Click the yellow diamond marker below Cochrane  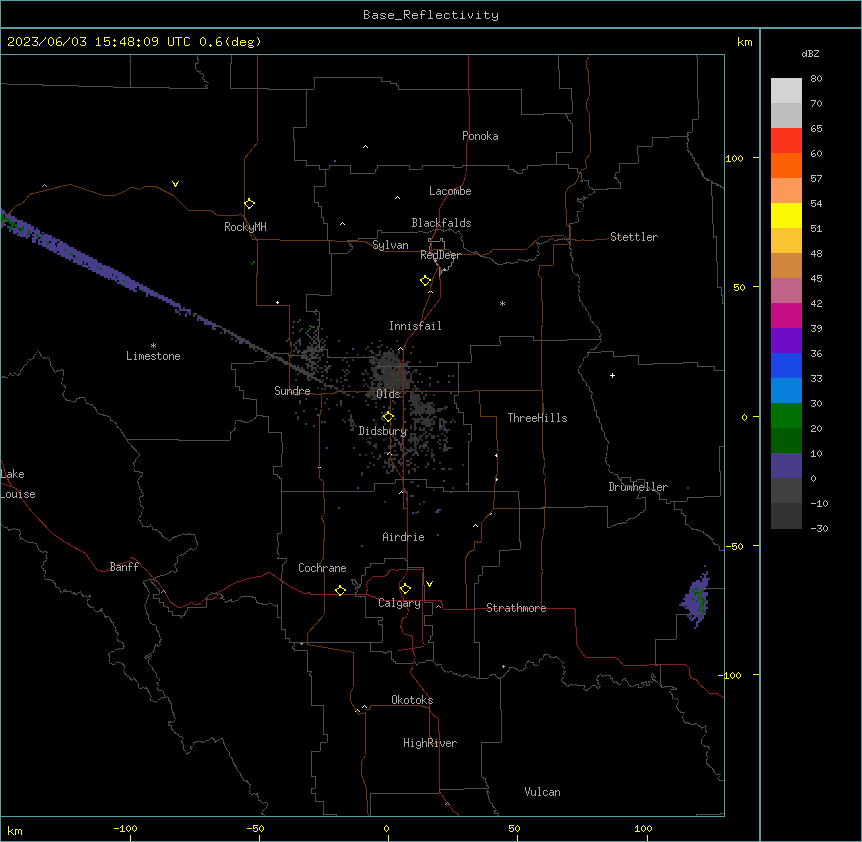pos(340,590)
